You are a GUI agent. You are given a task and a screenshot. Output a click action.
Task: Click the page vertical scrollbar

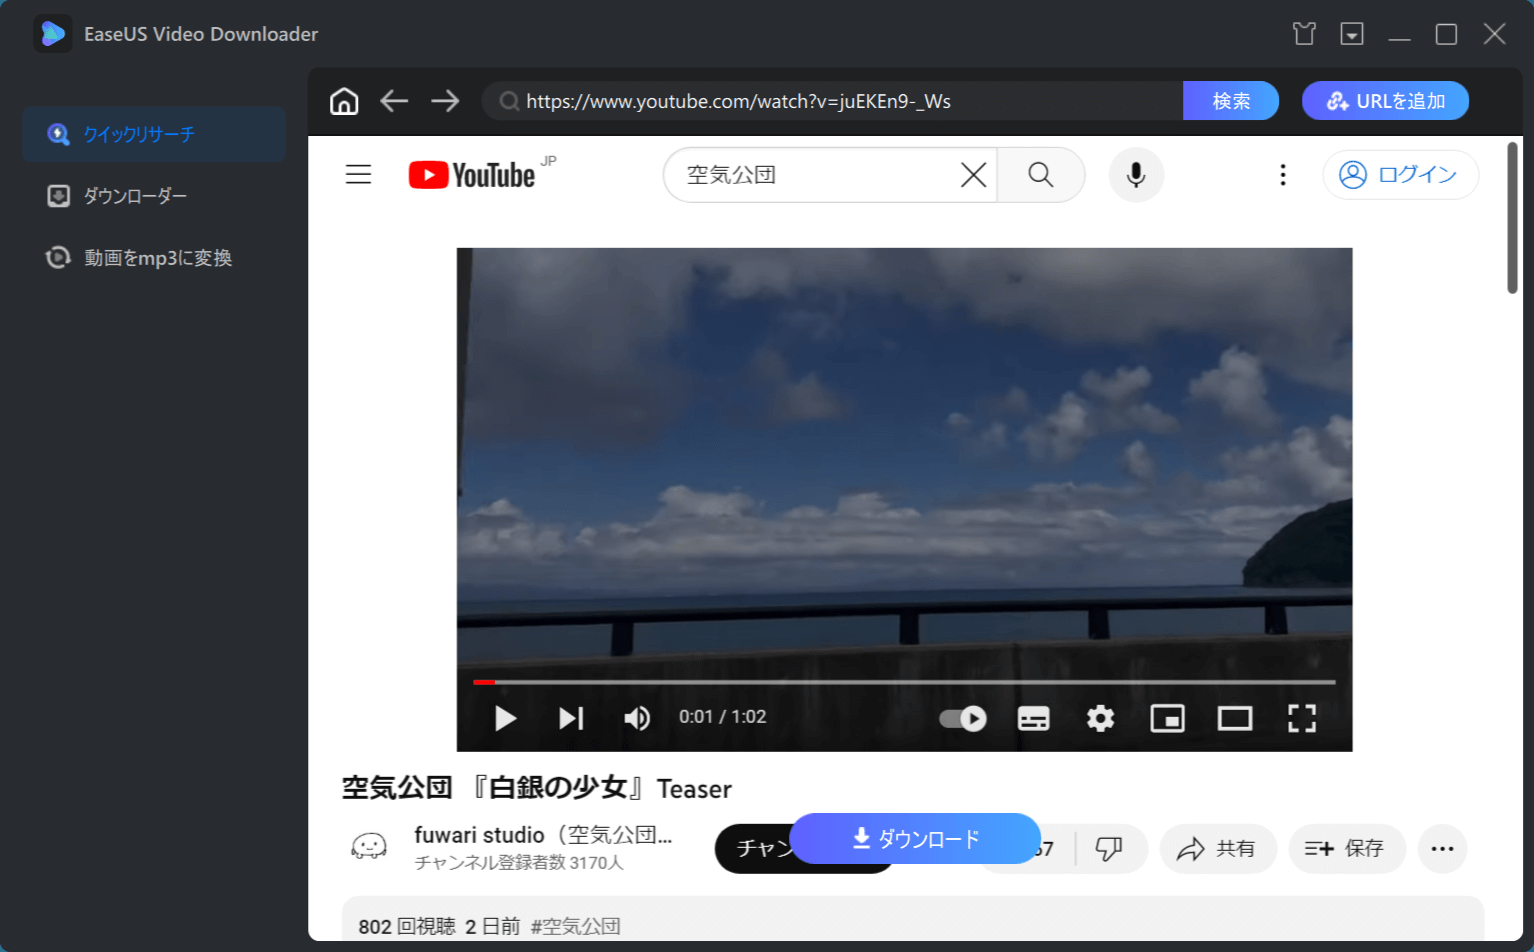click(x=1512, y=218)
